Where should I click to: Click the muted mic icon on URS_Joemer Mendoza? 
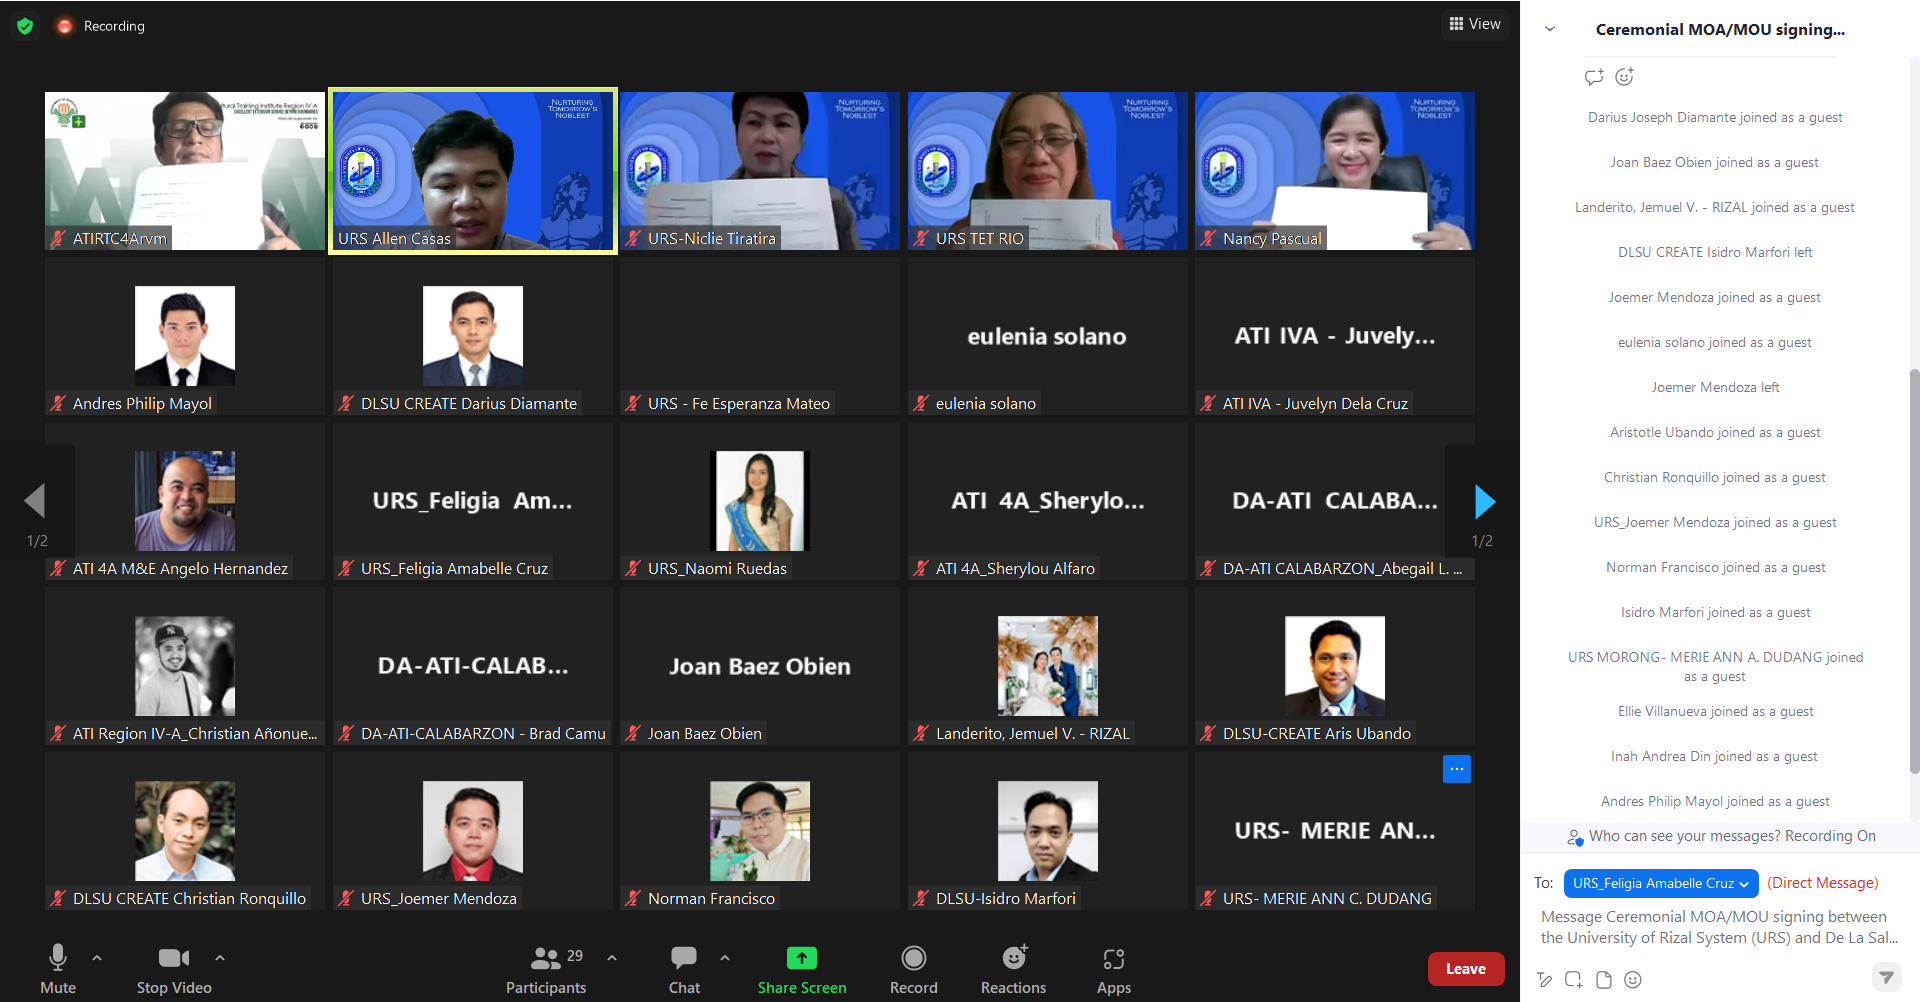click(x=346, y=899)
